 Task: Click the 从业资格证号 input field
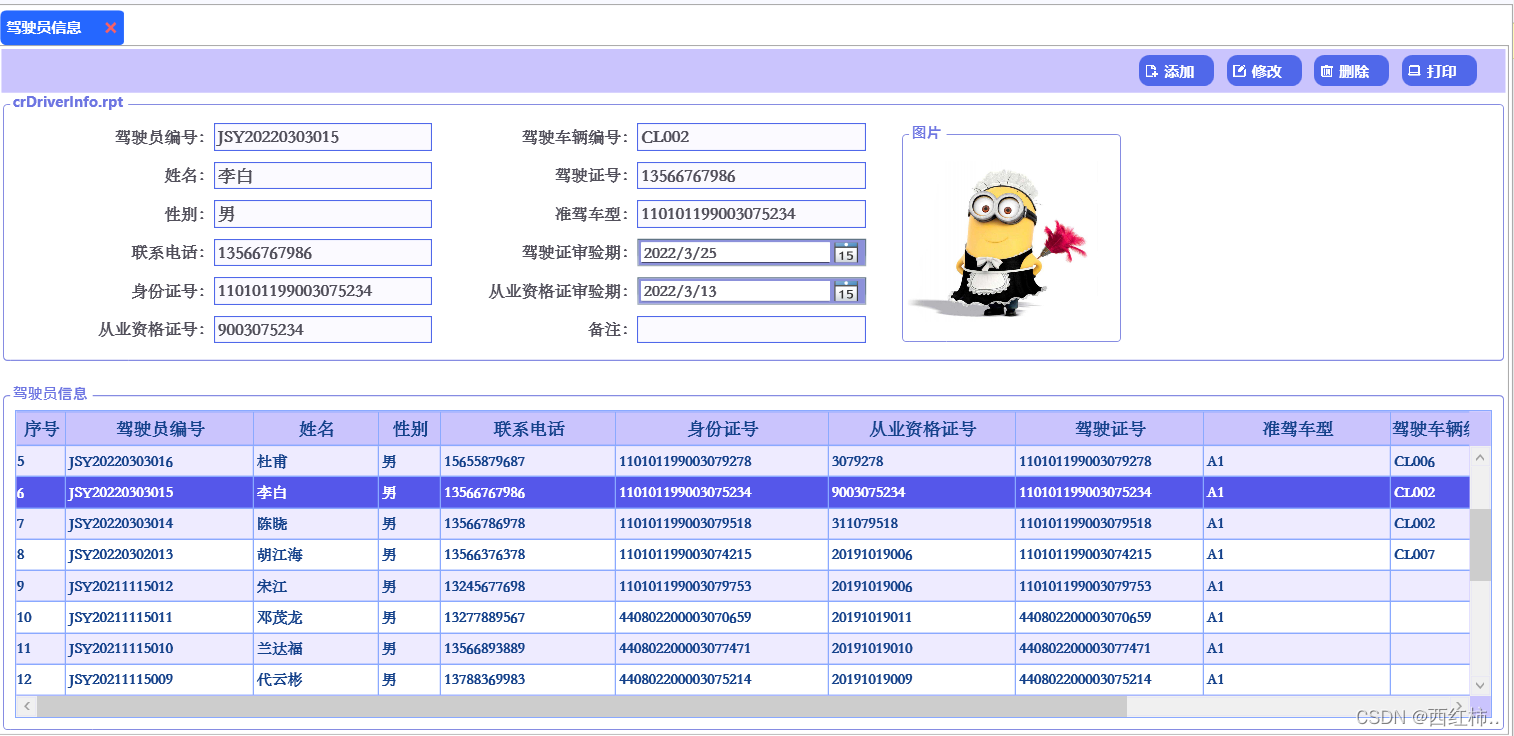(323, 329)
